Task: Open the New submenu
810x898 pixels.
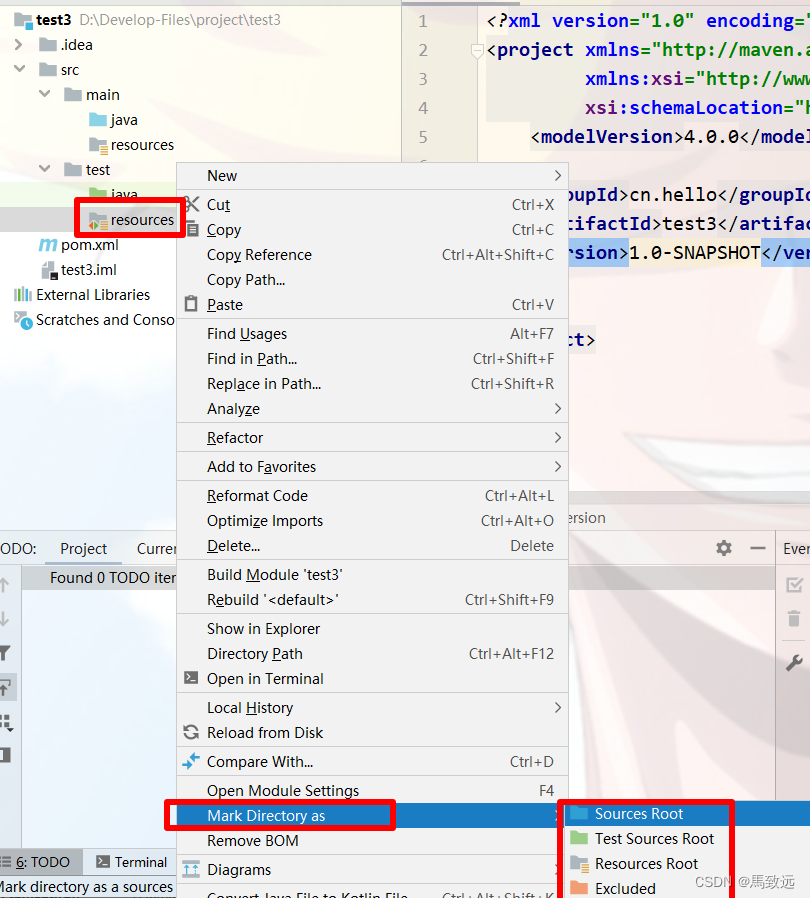Action: [372, 176]
